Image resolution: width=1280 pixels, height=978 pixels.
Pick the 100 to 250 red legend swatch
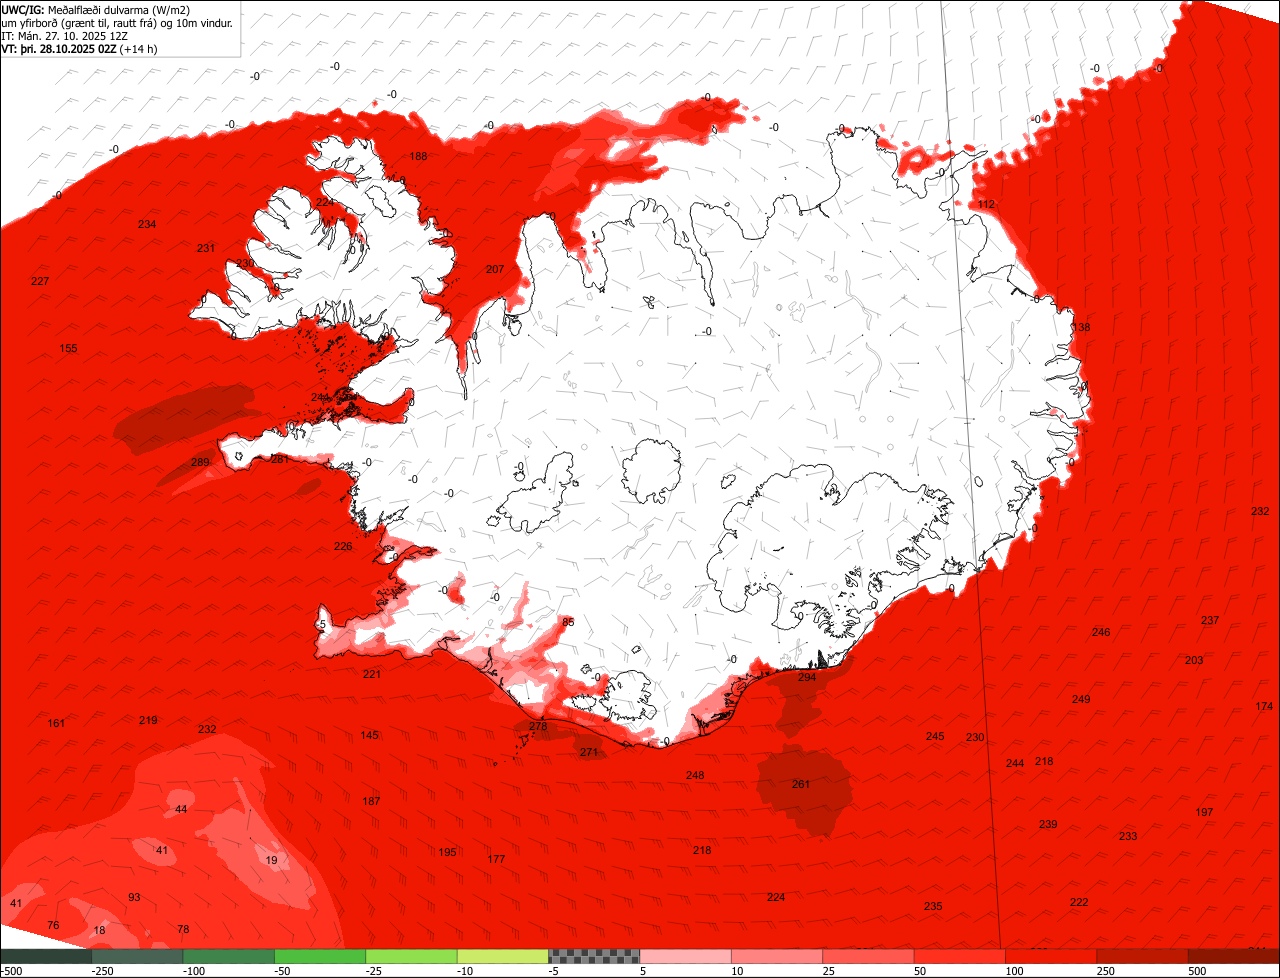click(x=1051, y=956)
